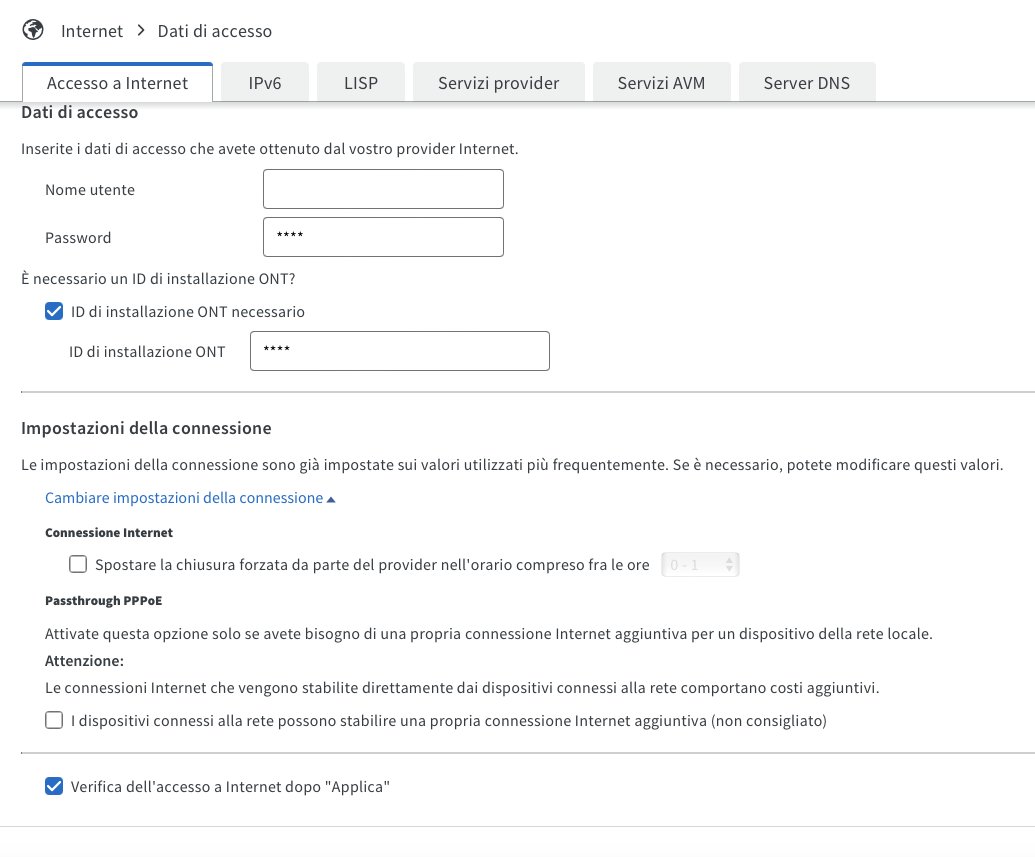Switch to the LISP tab
Image resolution: width=1035 pixels, height=857 pixels.
[360, 83]
